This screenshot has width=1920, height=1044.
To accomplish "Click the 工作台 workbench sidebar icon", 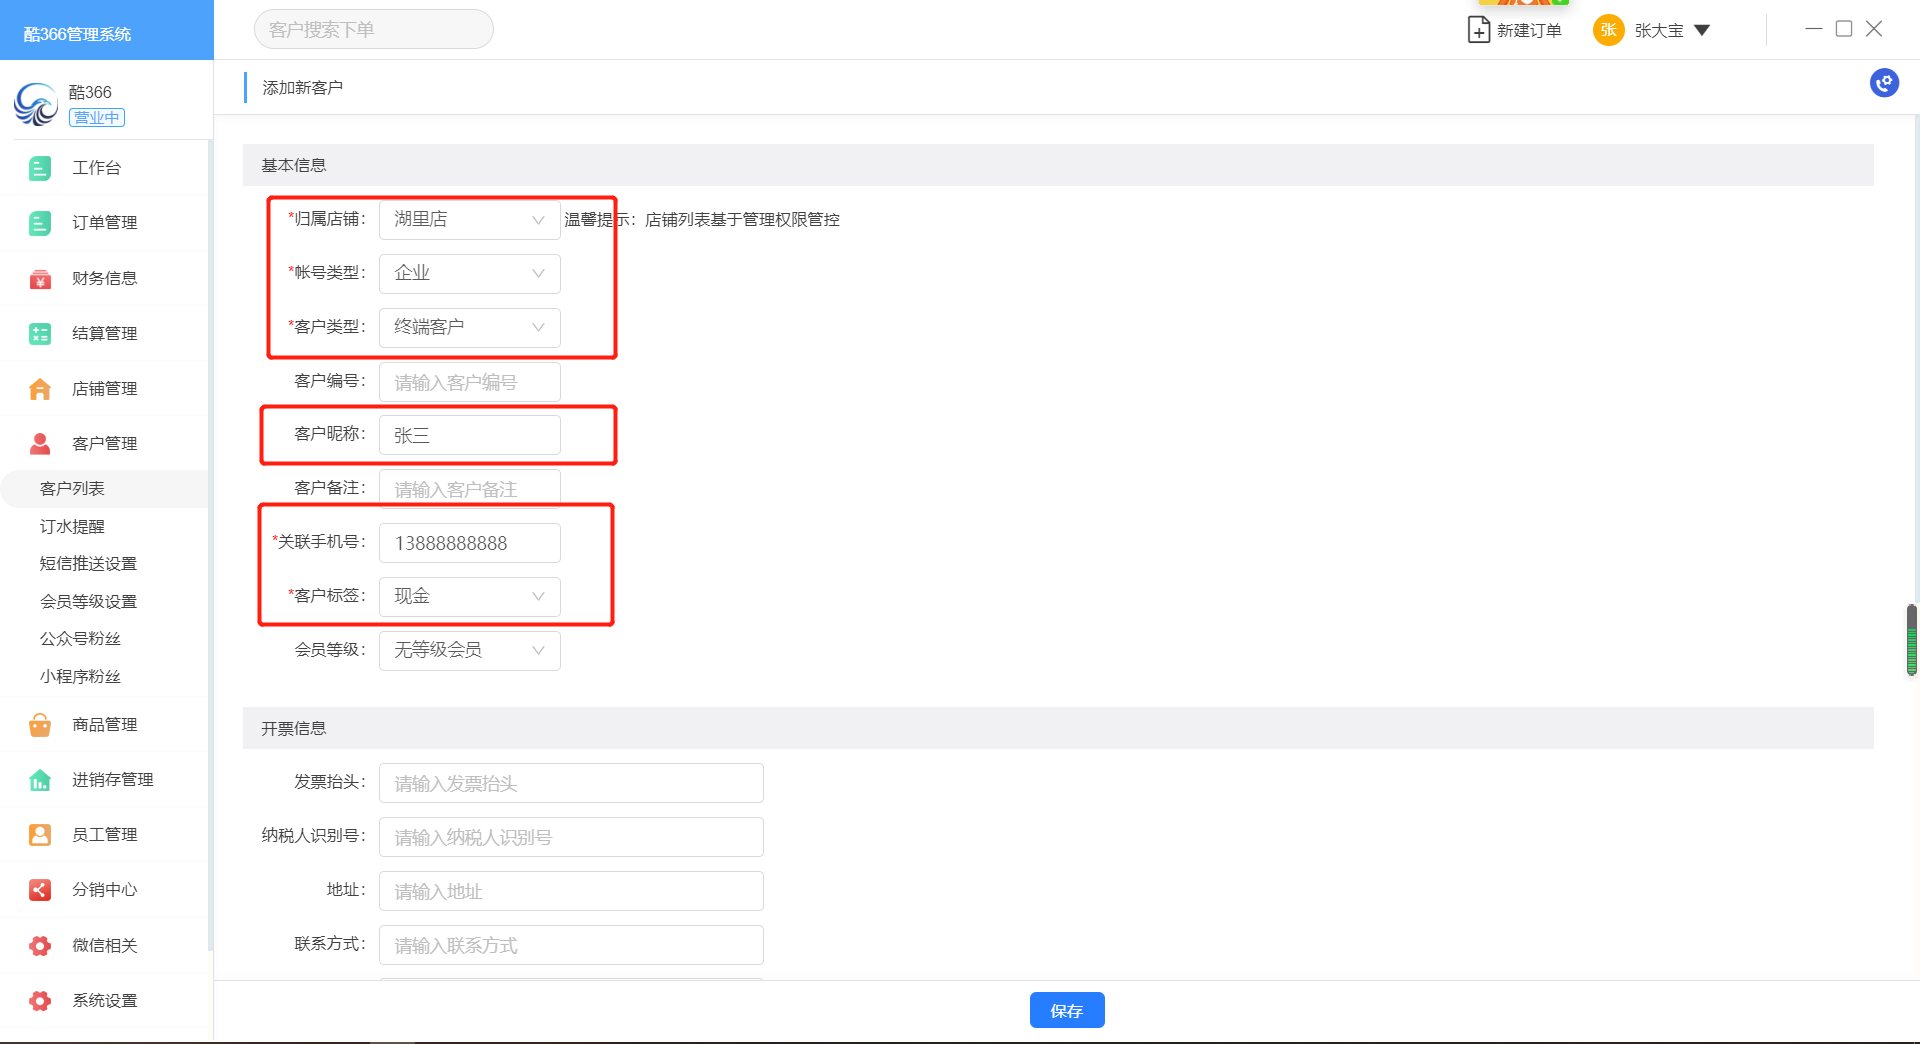I will (x=40, y=168).
